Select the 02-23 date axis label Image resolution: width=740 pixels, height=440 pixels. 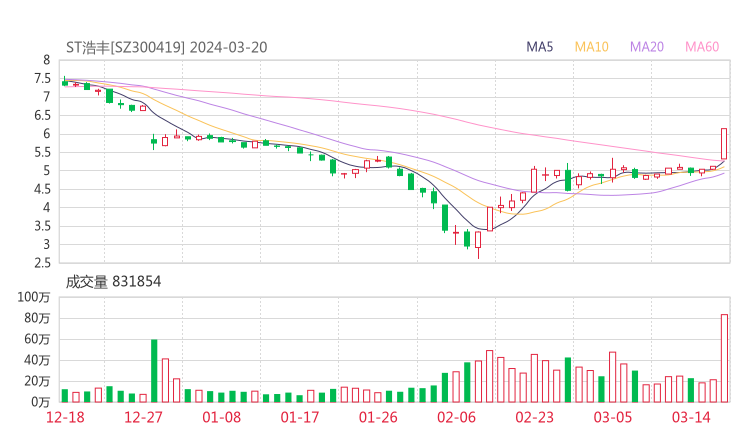pos(534,417)
